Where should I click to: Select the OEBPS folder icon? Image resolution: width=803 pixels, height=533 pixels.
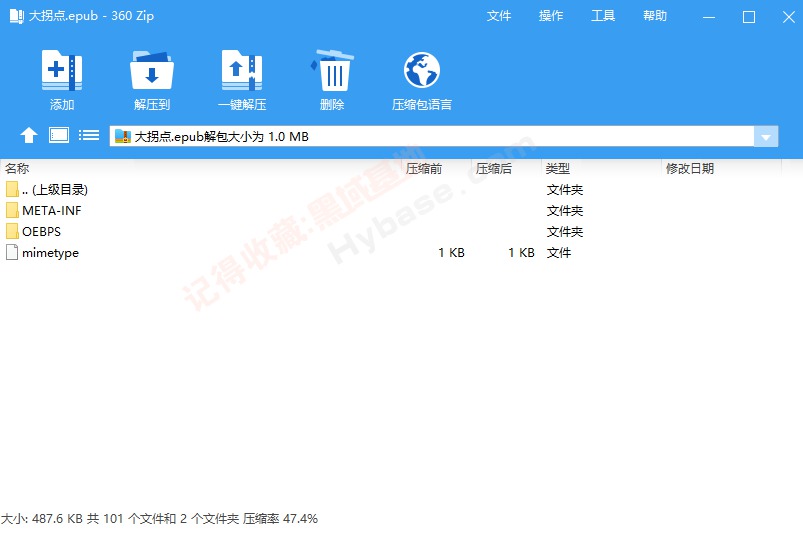point(12,231)
